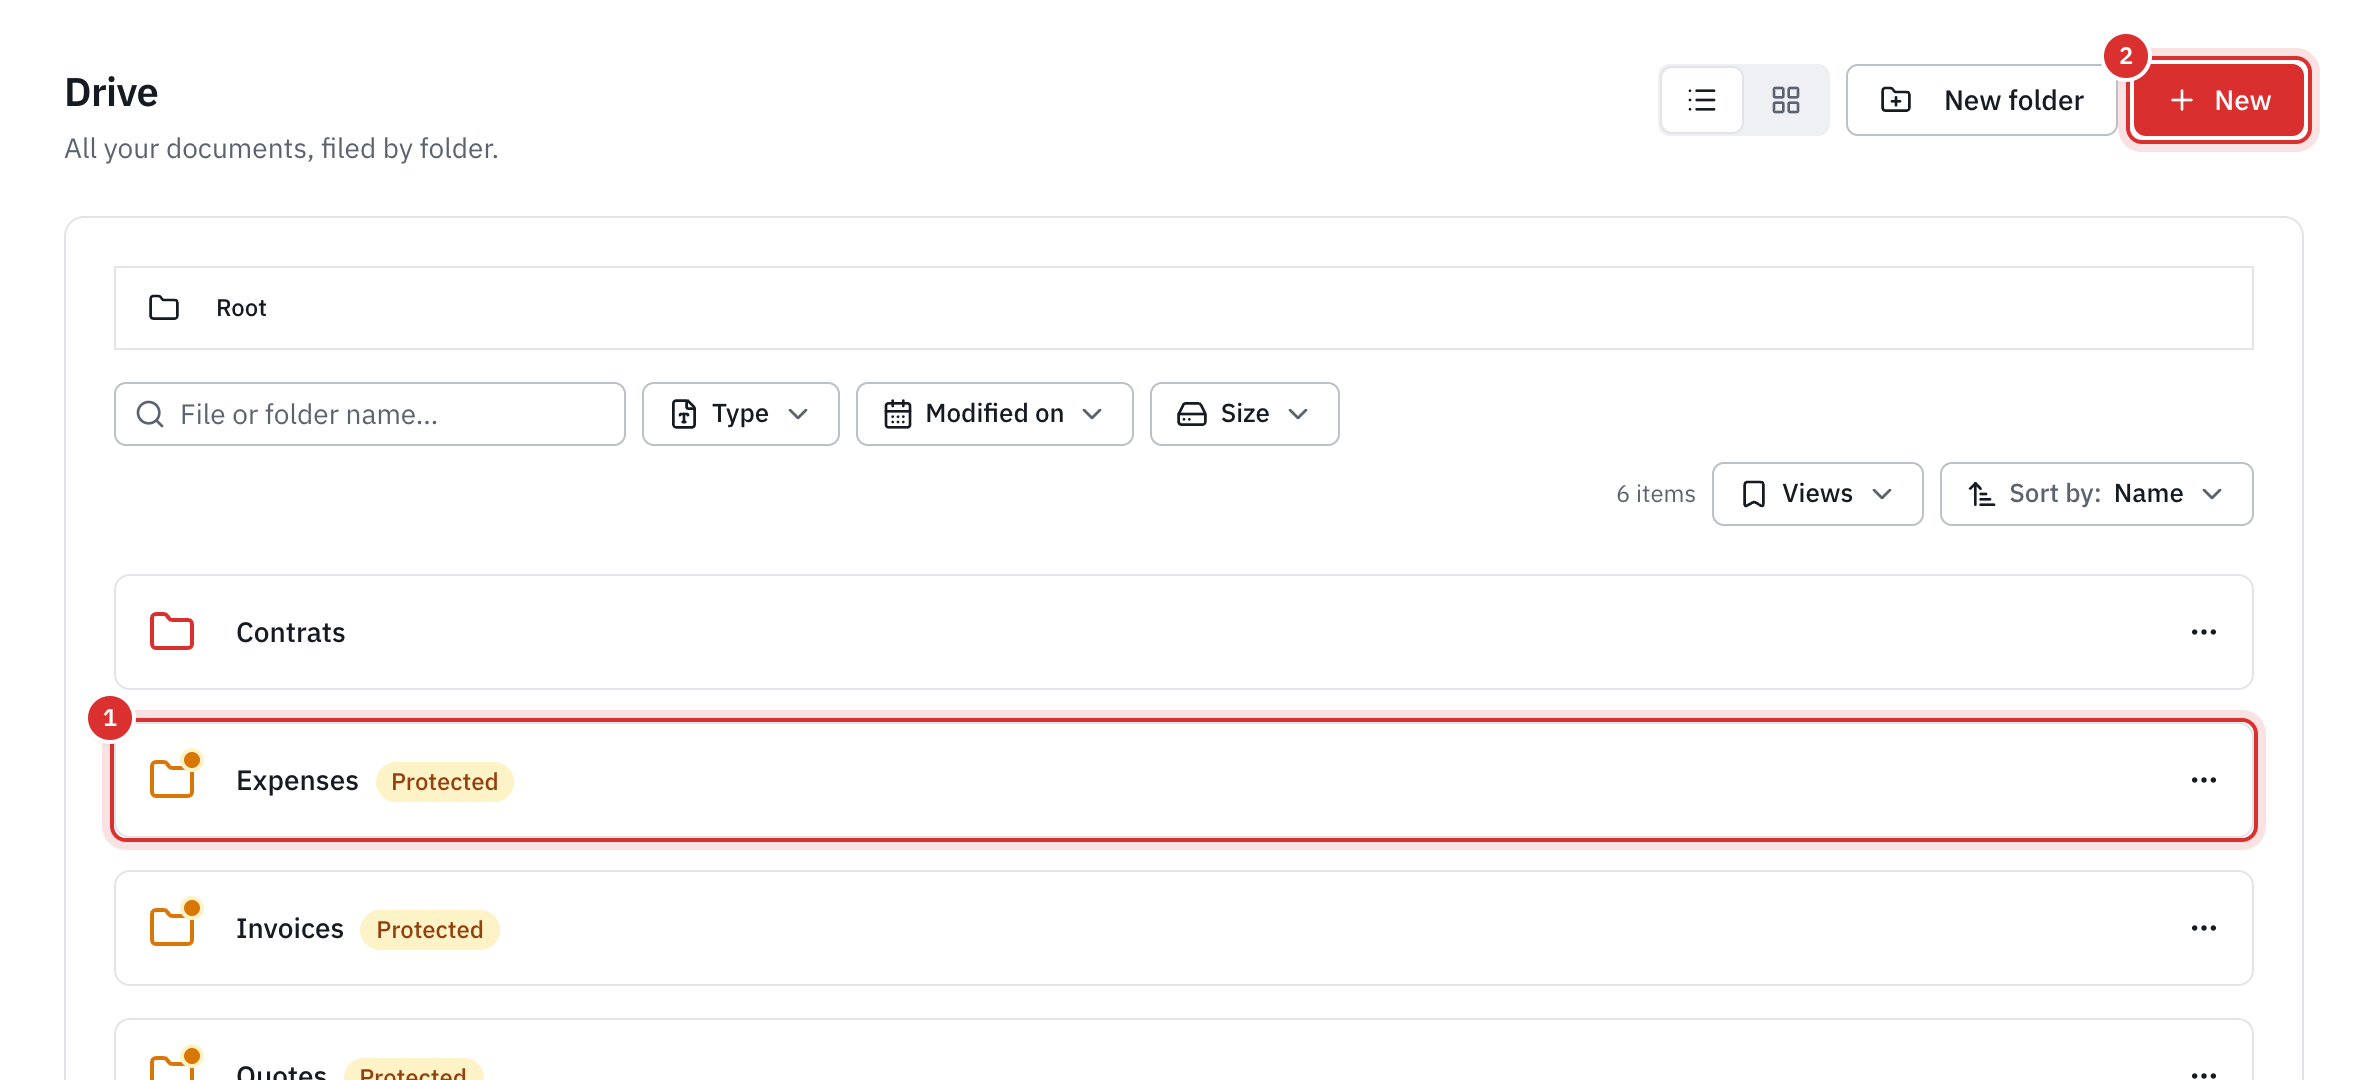Click the Protected badge on Expenses
This screenshot has width=2368, height=1080.
click(444, 781)
